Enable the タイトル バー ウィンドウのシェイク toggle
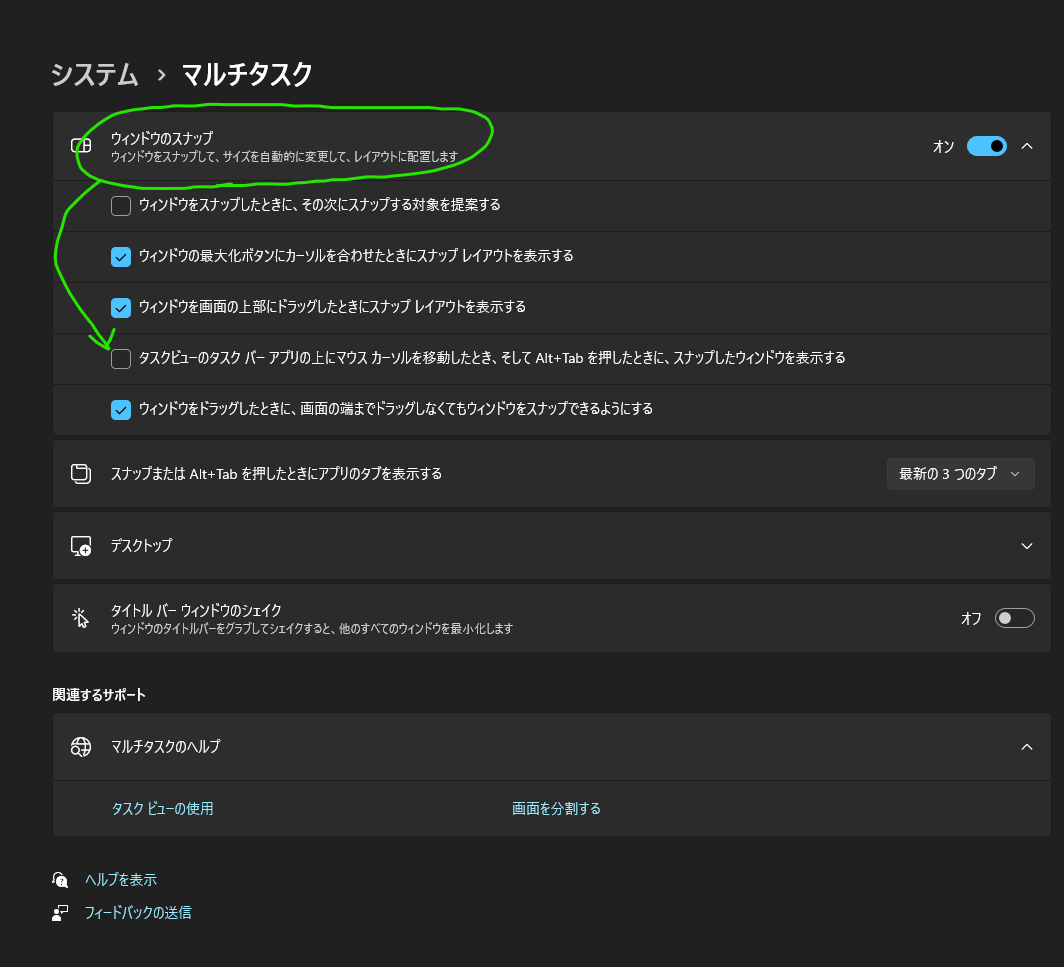Image resolution: width=1064 pixels, height=967 pixels. [1014, 618]
